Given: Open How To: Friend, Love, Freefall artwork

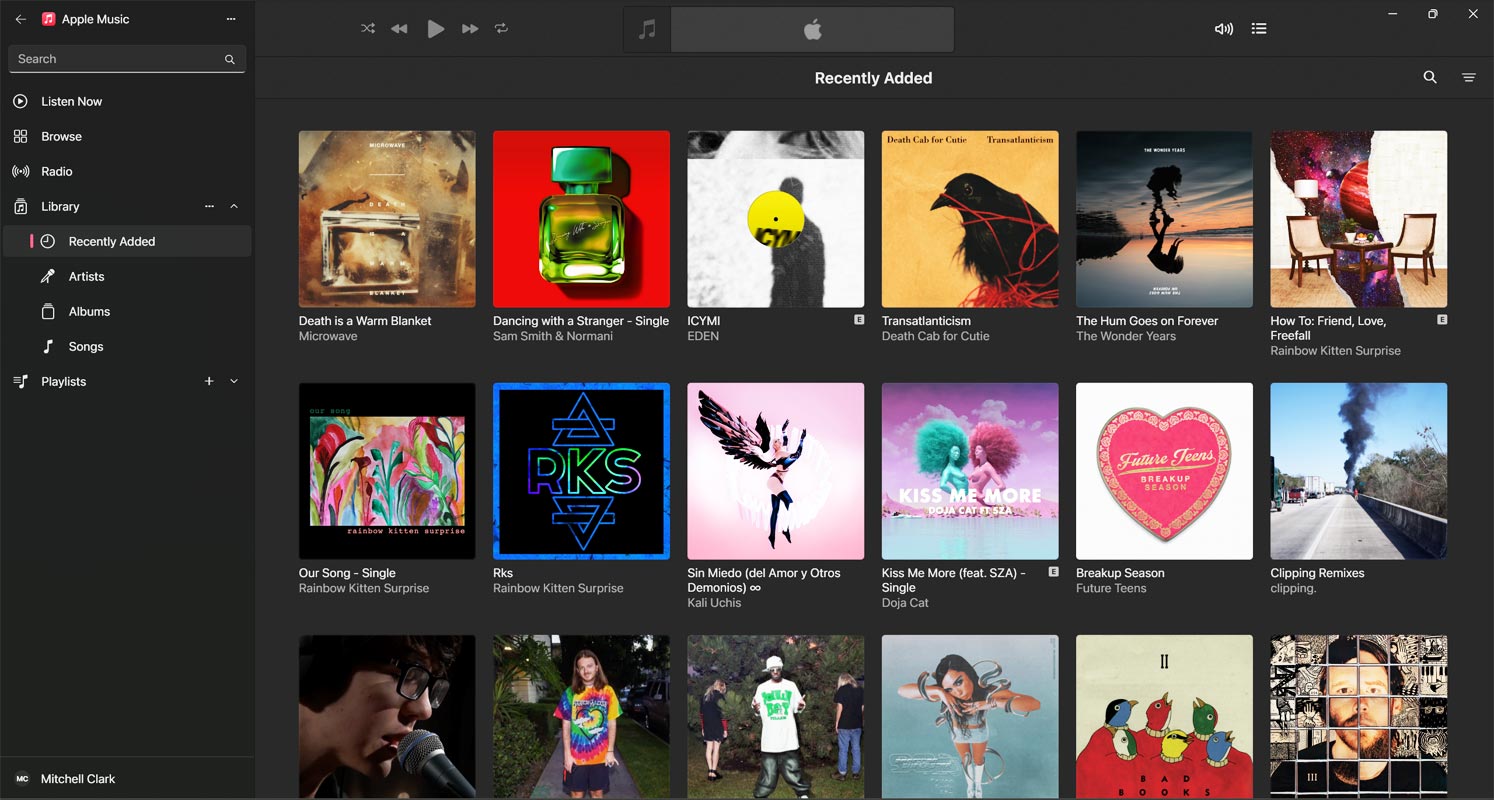Looking at the screenshot, I should [x=1359, y=219].
